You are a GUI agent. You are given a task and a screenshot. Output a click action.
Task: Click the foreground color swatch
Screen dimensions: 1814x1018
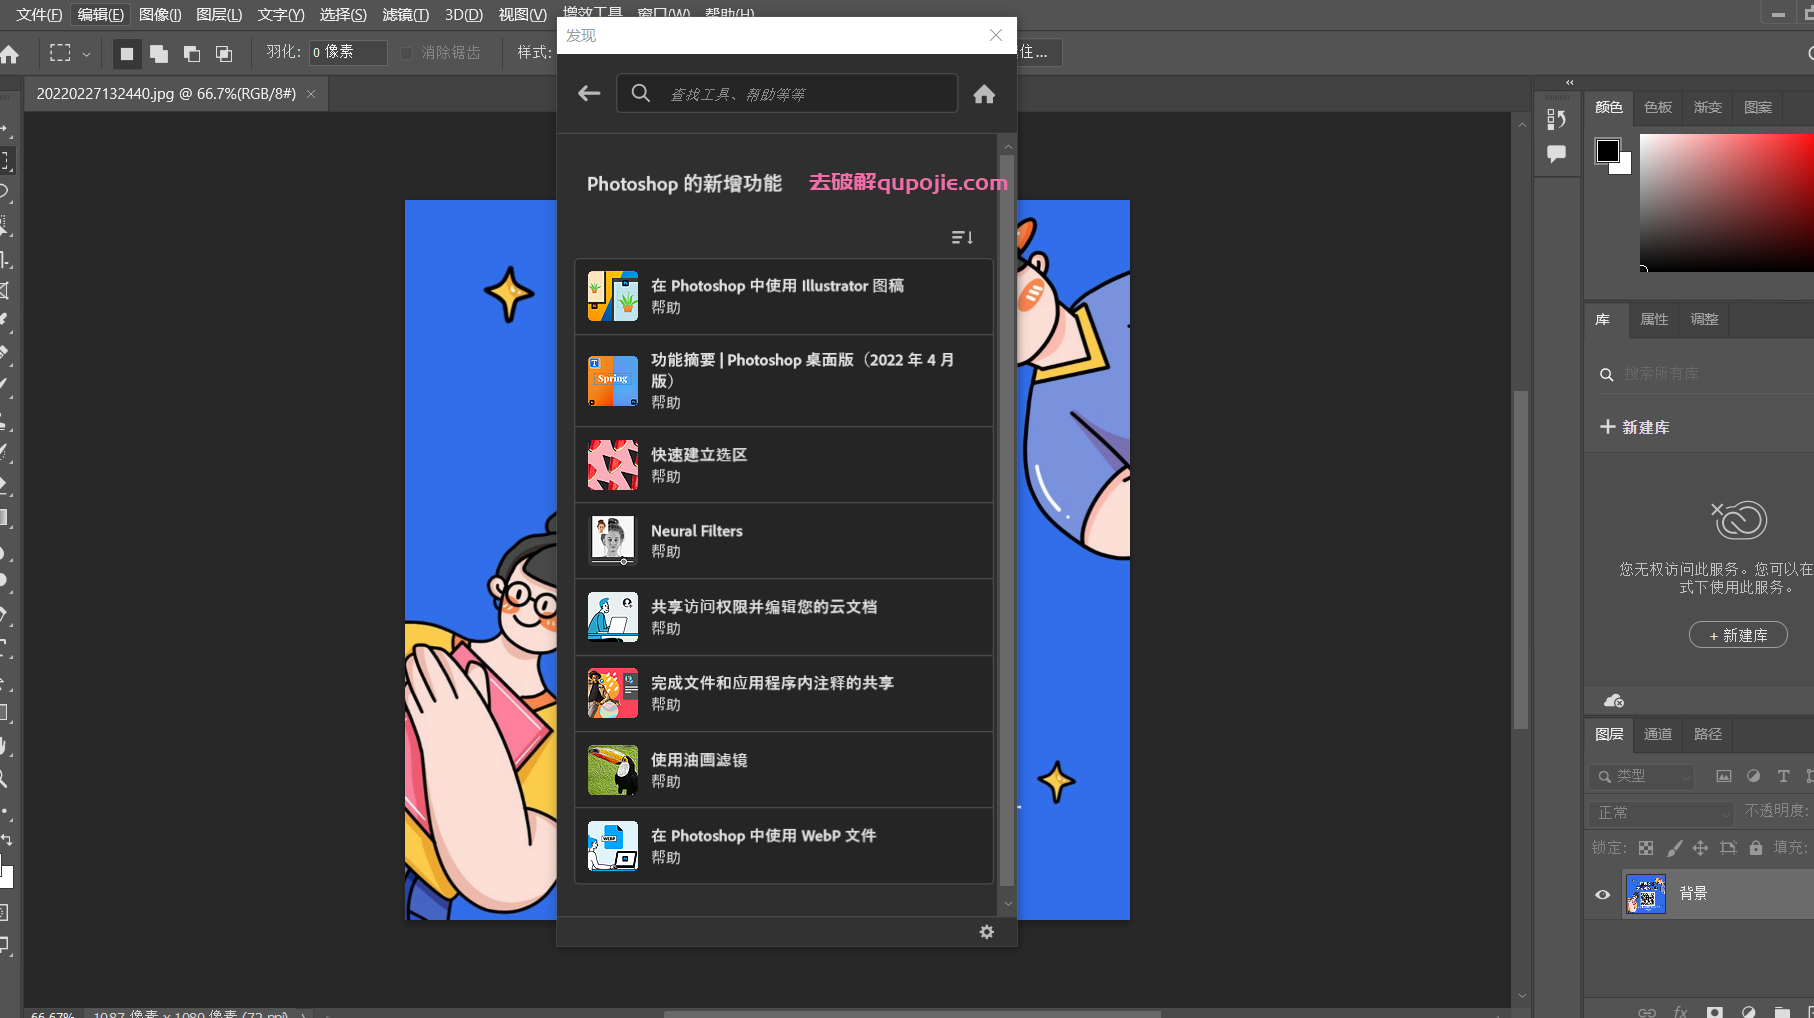[1607, 151]
